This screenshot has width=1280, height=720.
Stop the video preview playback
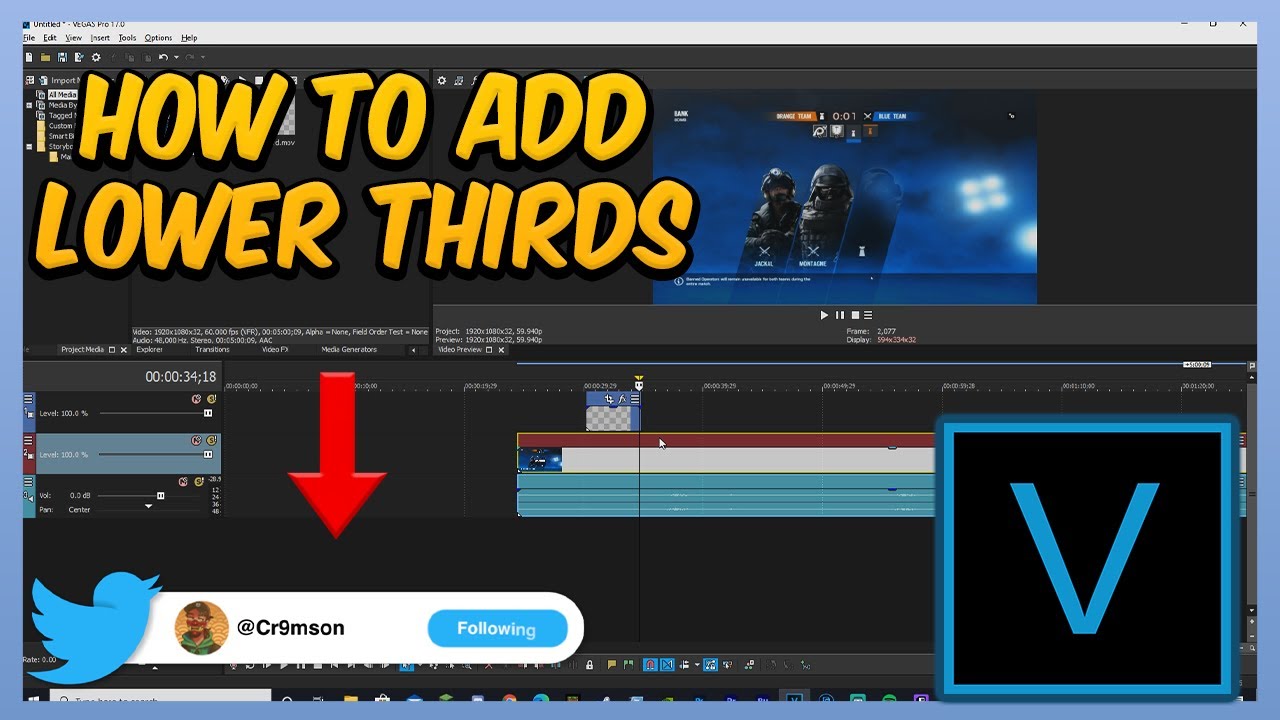click(855, 315)
